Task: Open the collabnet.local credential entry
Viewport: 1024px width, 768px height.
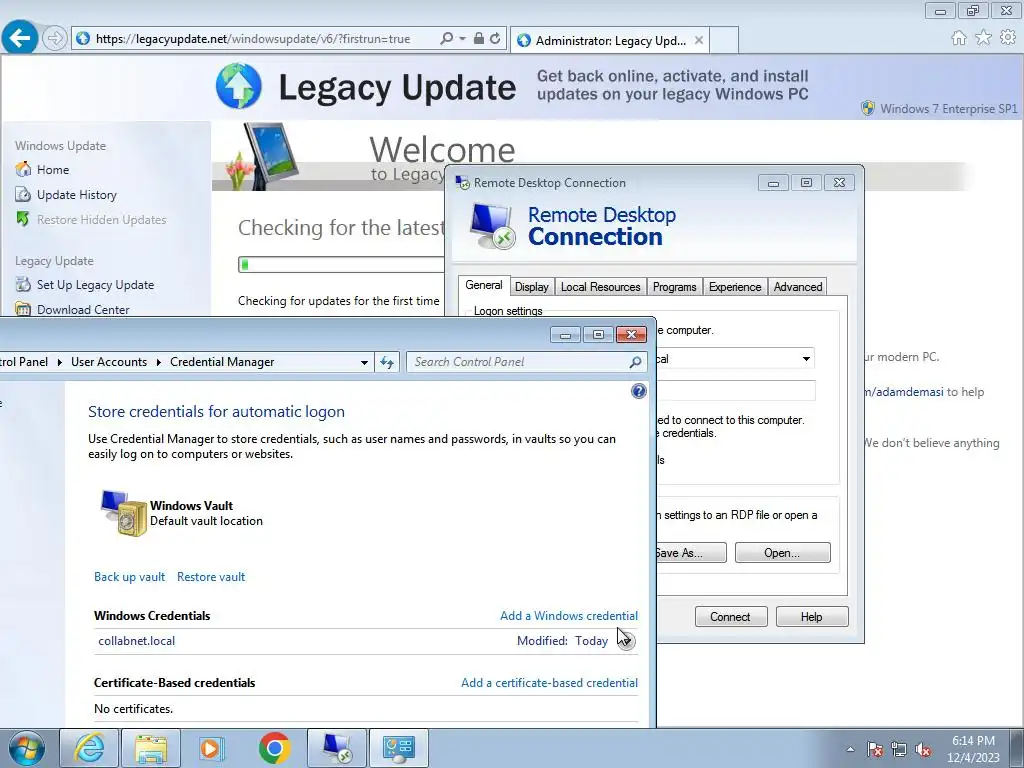Action: pyautogui.click(x=366, y=641)
